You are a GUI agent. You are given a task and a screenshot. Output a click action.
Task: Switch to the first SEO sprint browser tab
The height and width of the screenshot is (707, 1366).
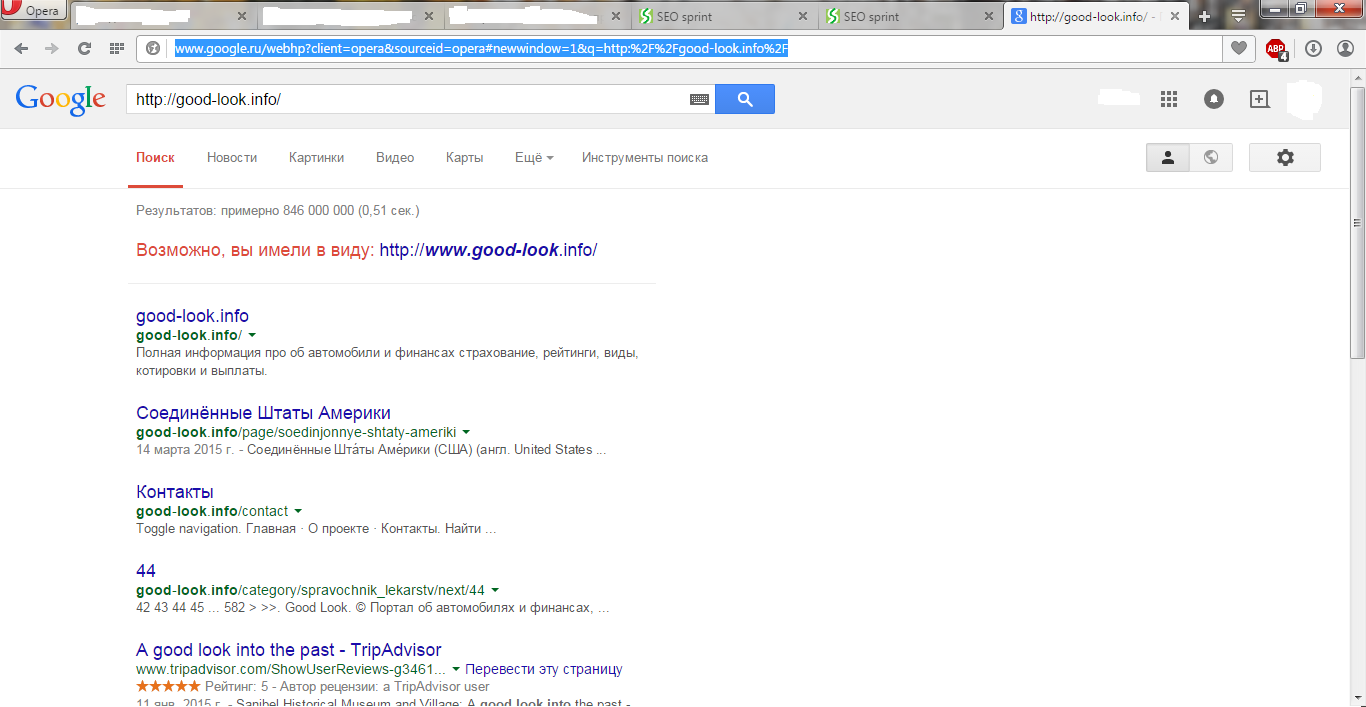tap(725, 16)
